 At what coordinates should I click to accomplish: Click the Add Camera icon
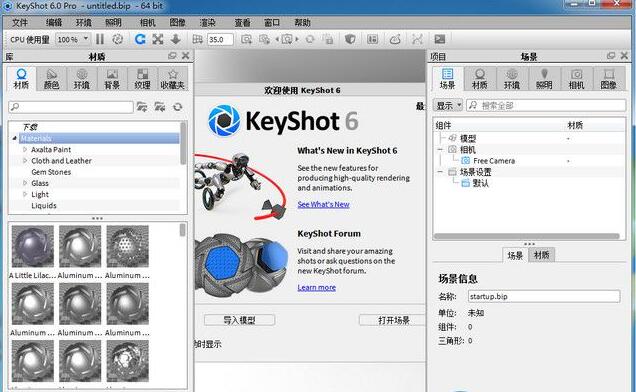coord(246,39)
